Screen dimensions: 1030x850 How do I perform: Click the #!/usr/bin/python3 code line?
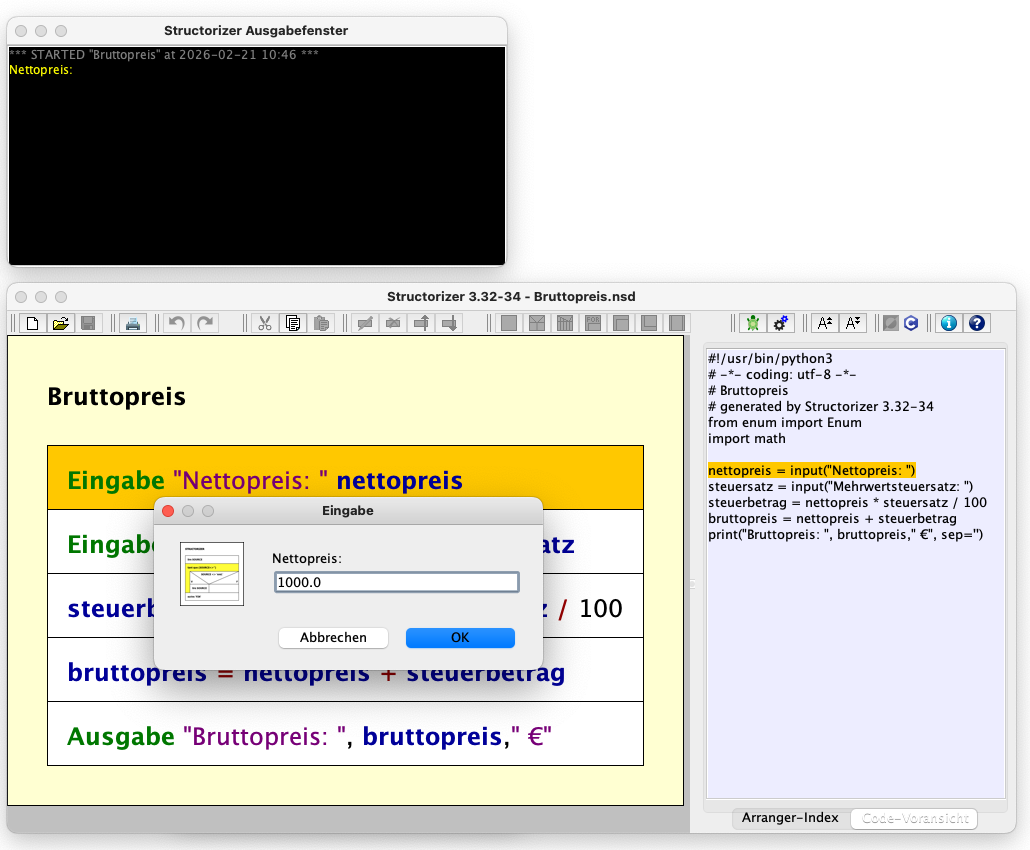770,359
